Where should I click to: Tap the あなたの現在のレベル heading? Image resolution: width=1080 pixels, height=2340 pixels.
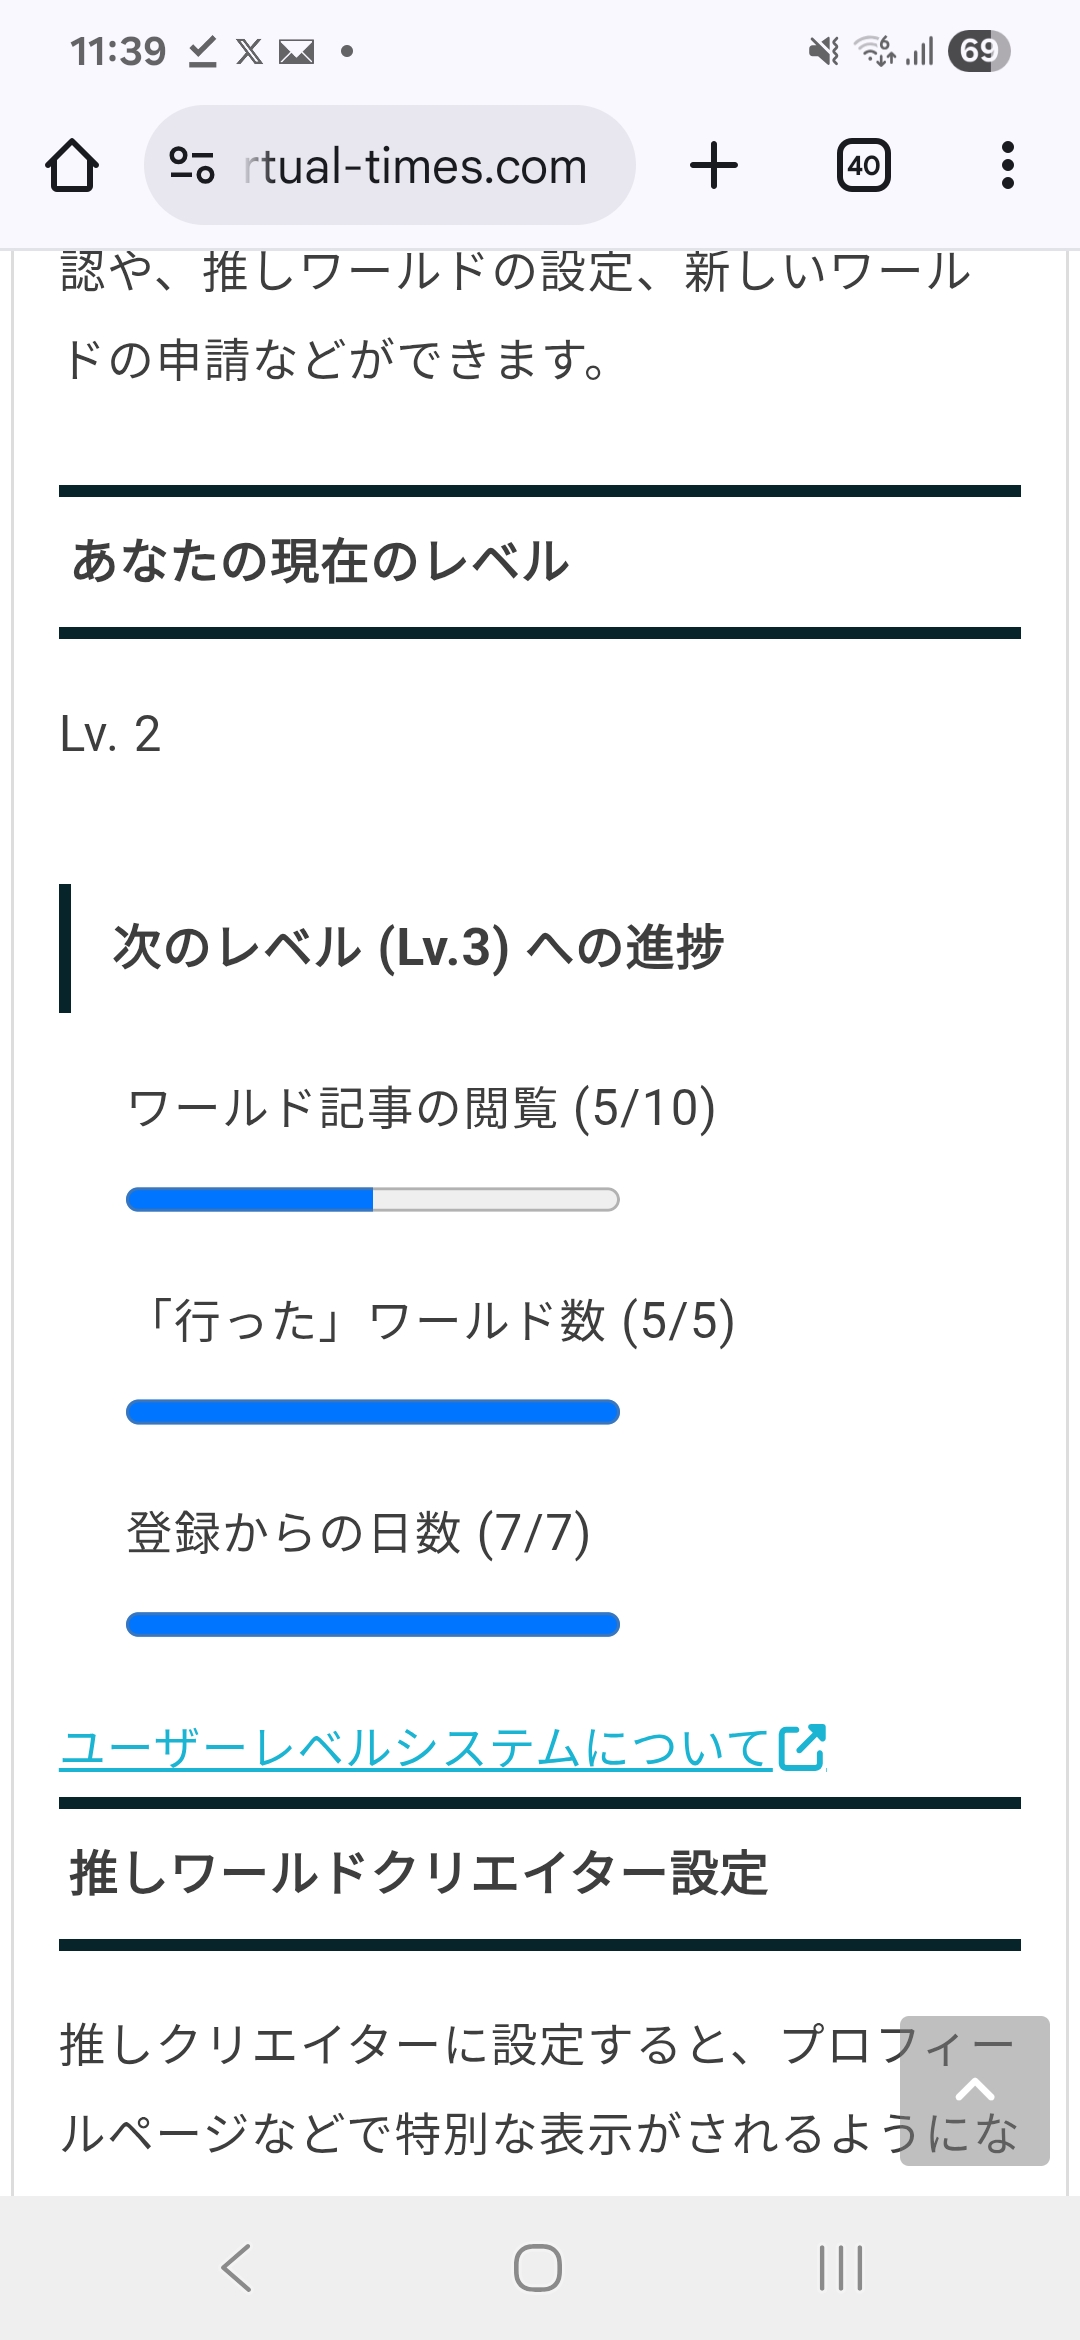(x=320, y=561)
